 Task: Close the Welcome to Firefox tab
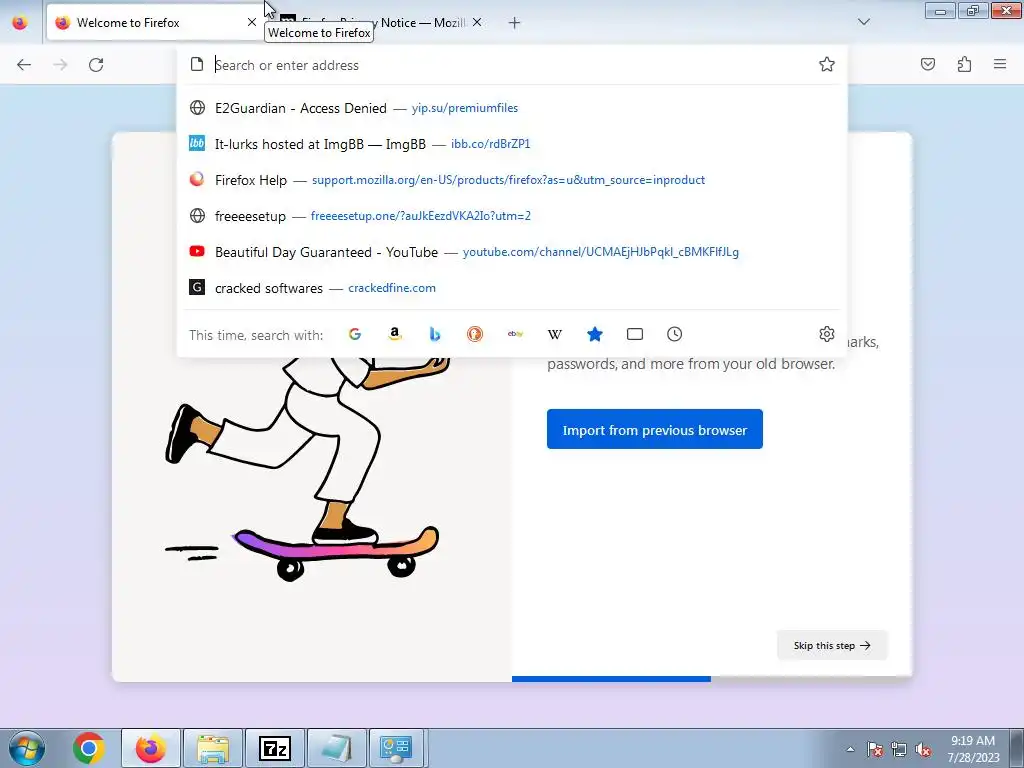[251, 22]
